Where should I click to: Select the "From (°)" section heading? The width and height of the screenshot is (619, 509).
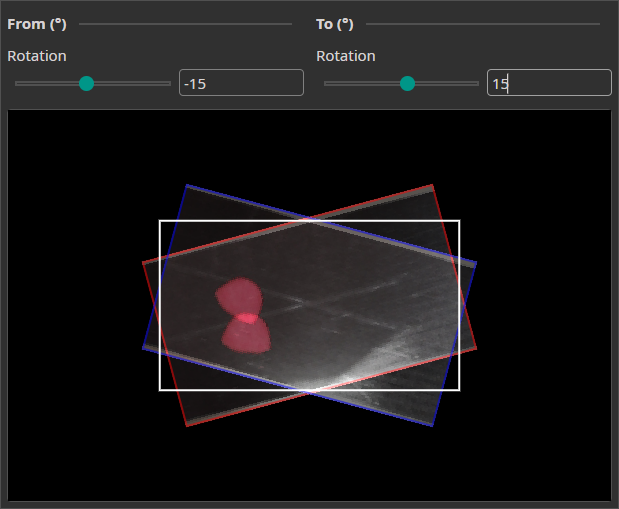(x=37, y=24)
